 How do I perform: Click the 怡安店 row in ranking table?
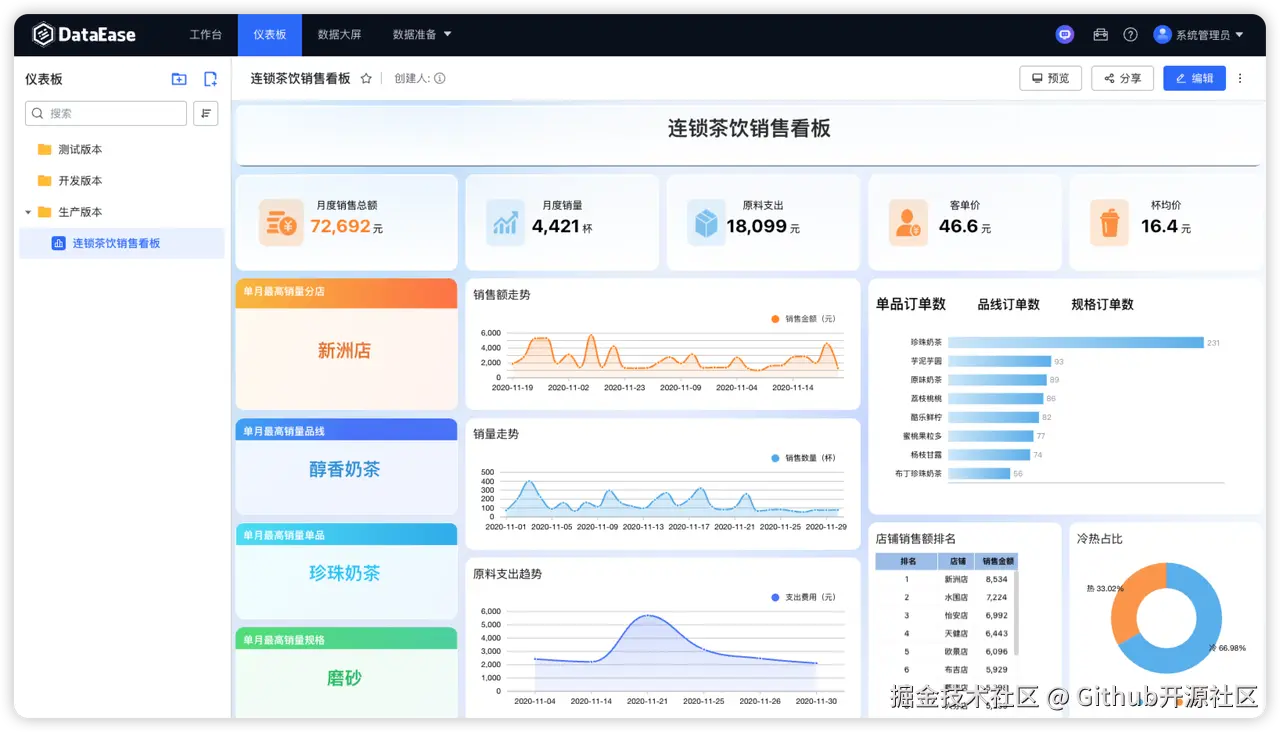[x=946, y=615]
